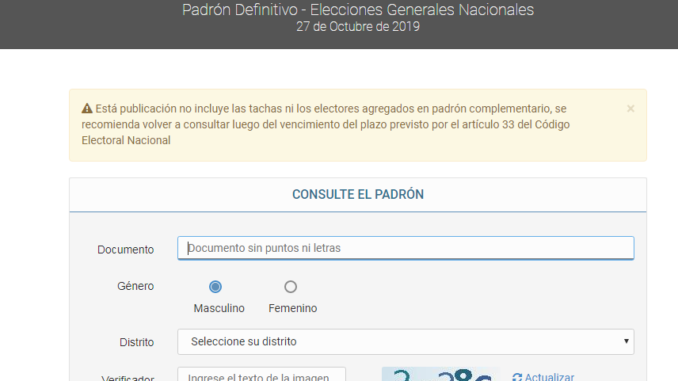
Task: Click the Verificador captcha text field
Action: pyautogui.click(x=262, y=375)
